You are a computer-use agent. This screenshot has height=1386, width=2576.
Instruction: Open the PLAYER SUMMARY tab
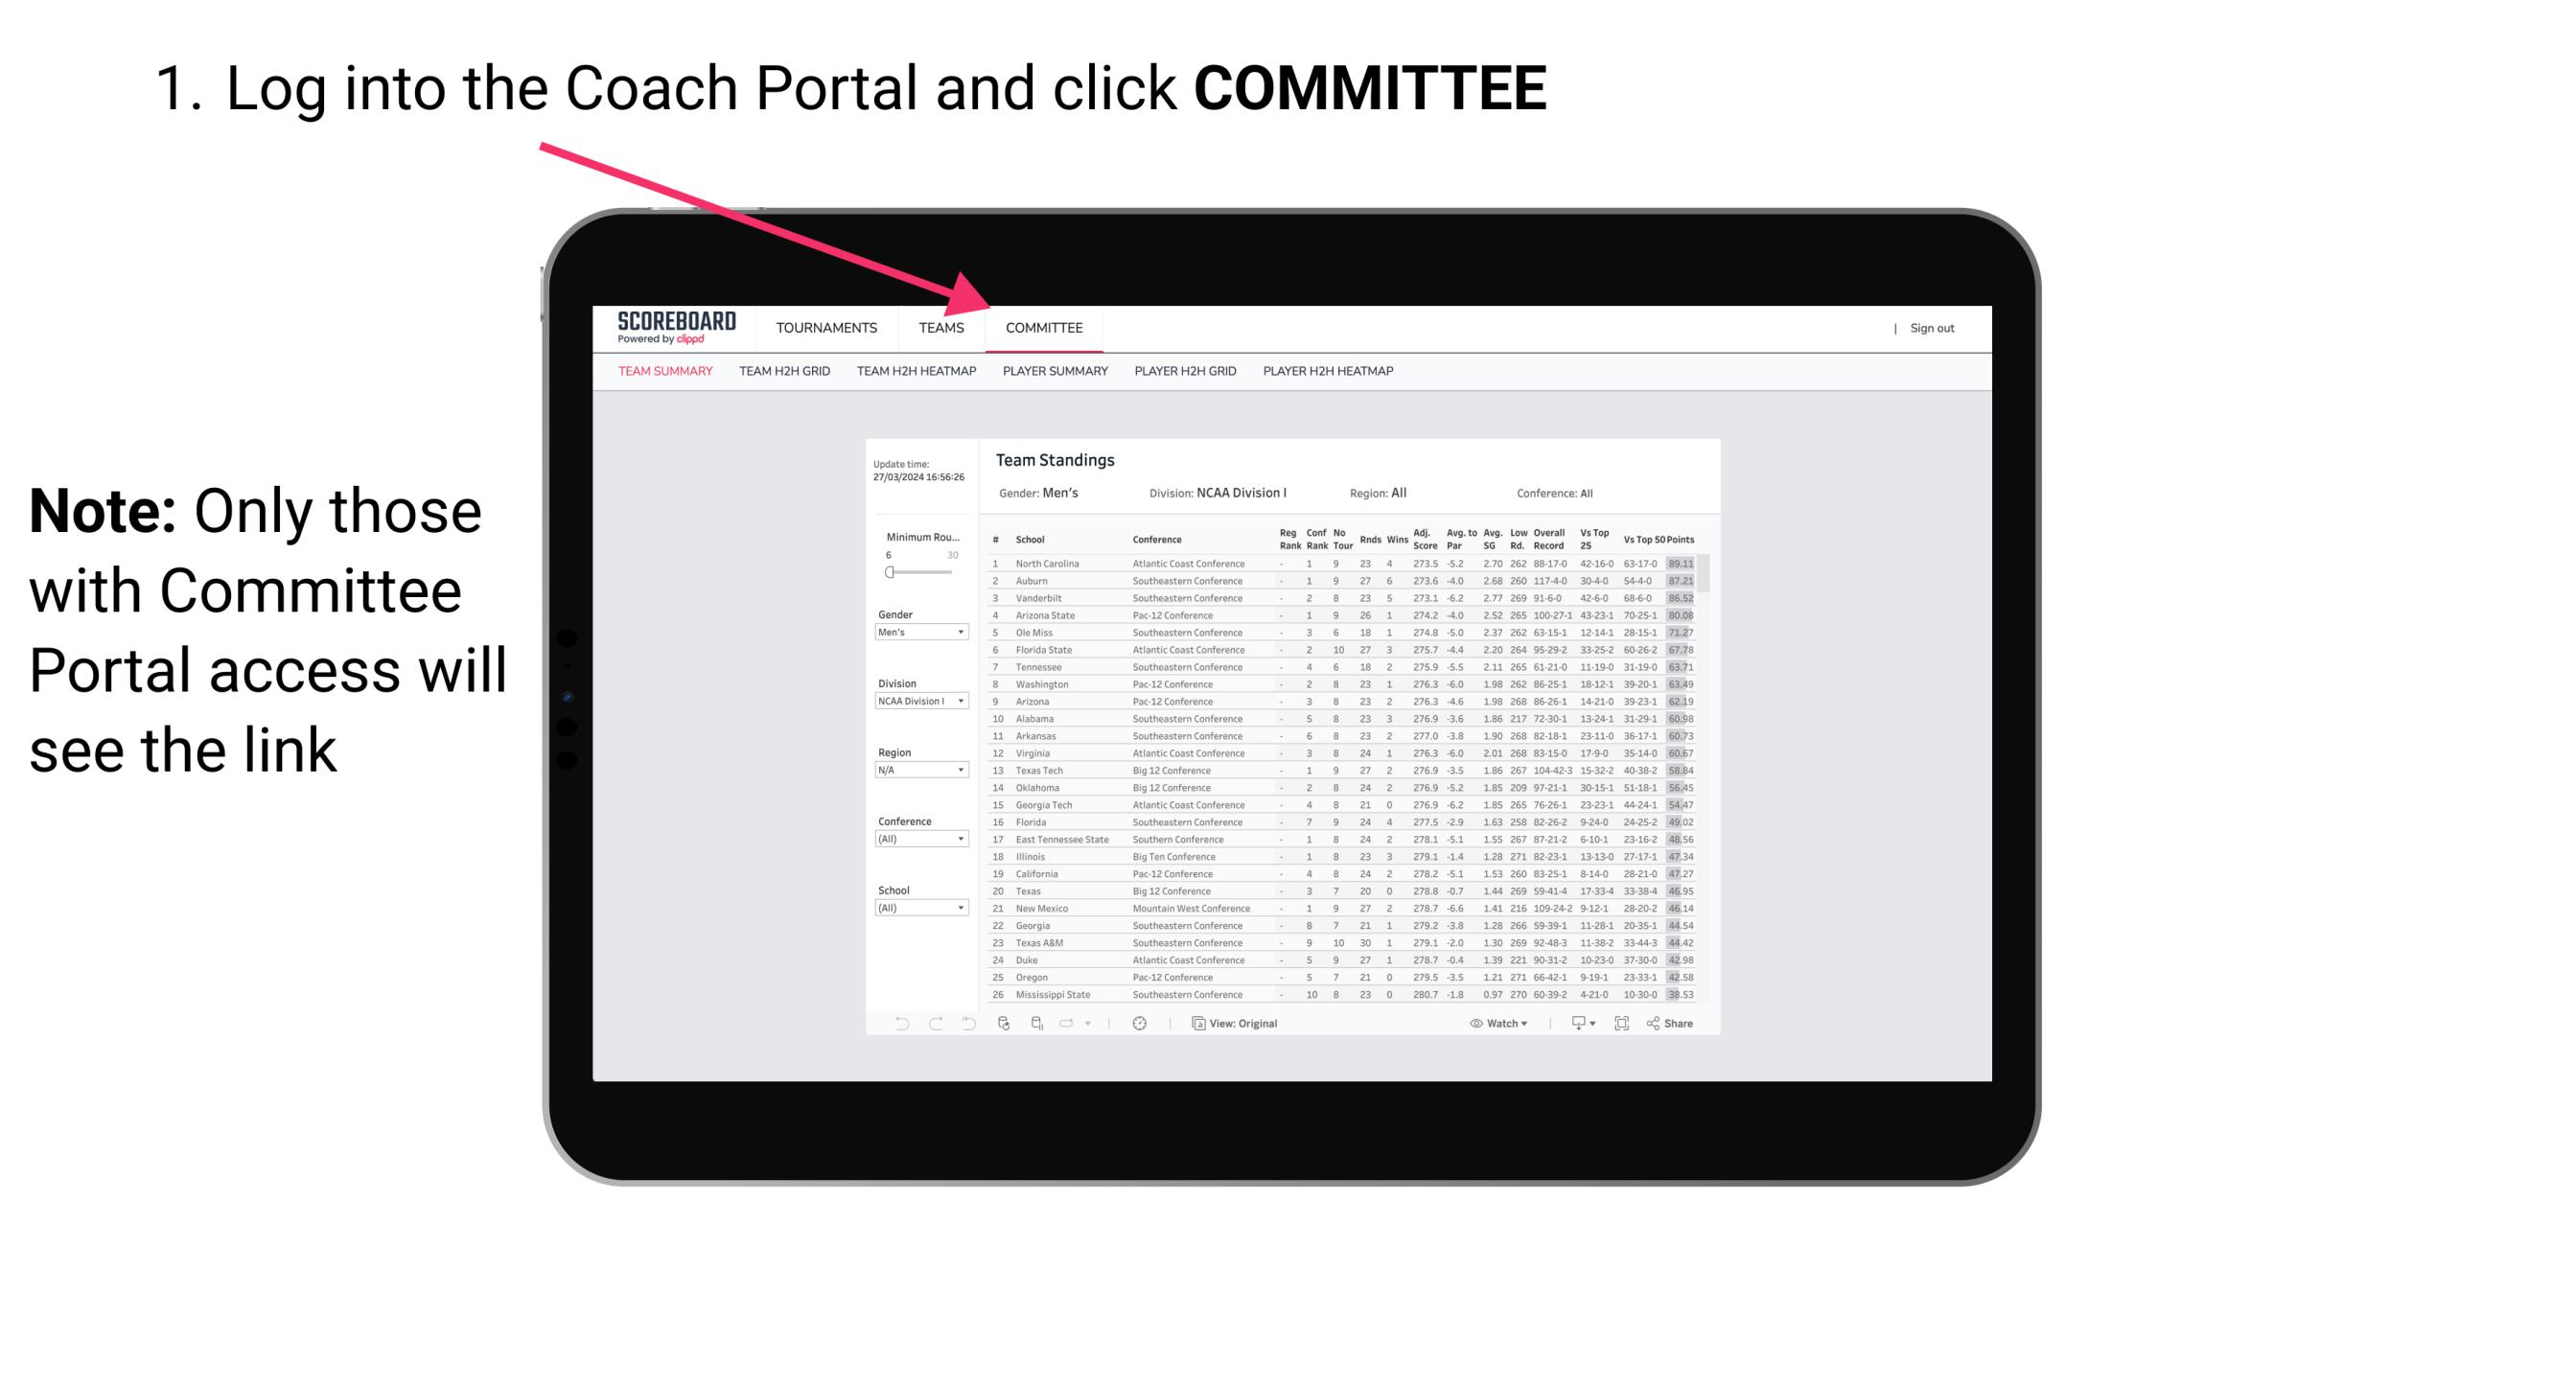click(x=1055, y=374)
